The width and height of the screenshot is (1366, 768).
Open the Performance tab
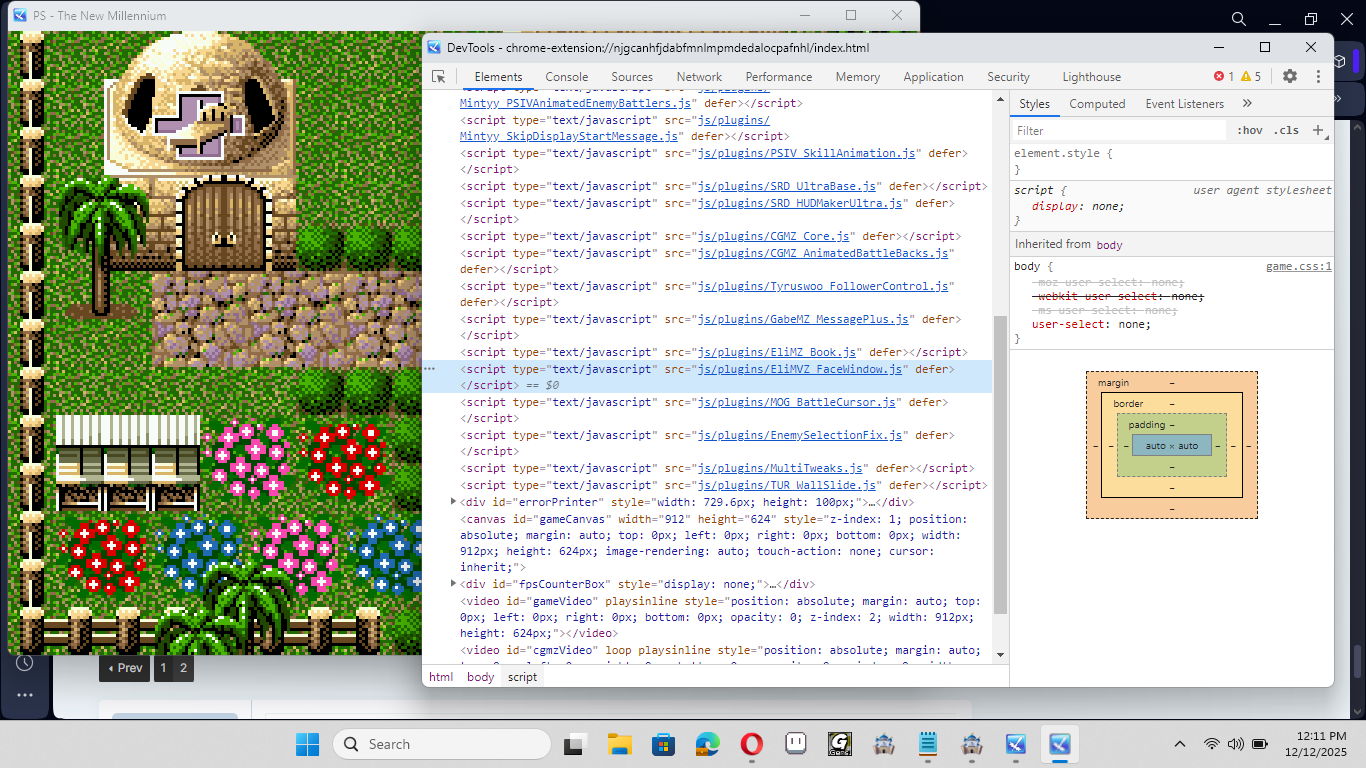pos(779,77)
